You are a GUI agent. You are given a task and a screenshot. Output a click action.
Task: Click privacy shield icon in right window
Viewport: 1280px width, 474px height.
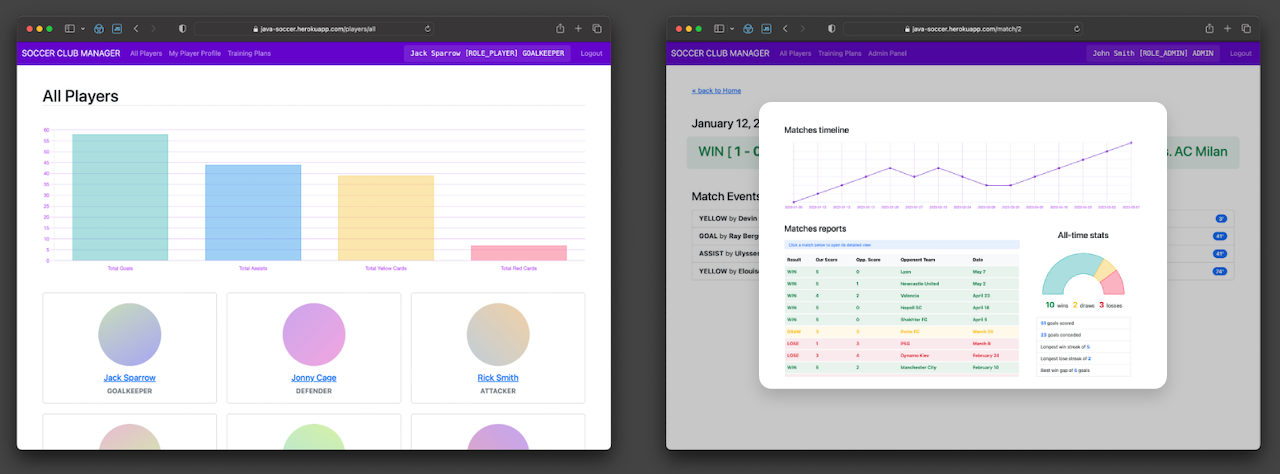[x=831, y=29]
